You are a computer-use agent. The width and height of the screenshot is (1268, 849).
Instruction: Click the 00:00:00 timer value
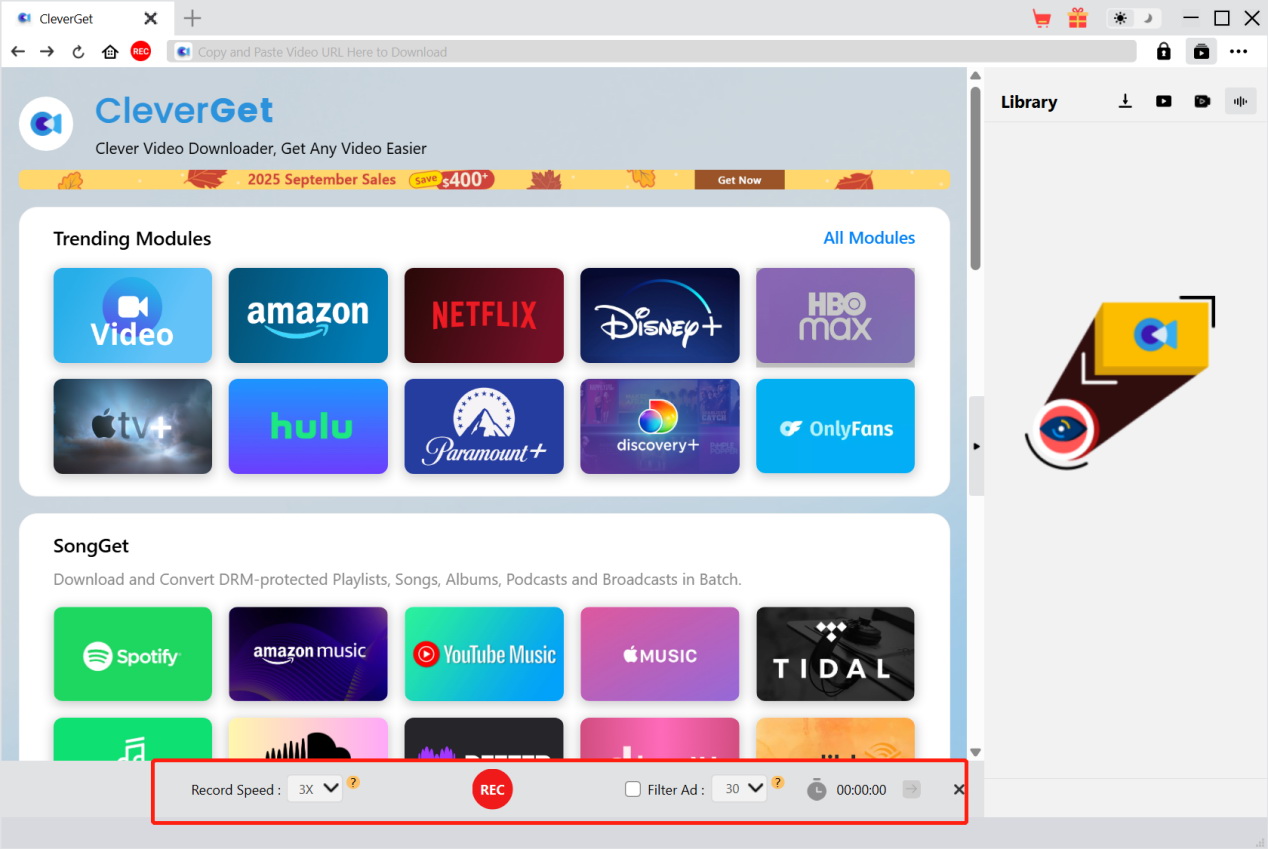point(861,790)
